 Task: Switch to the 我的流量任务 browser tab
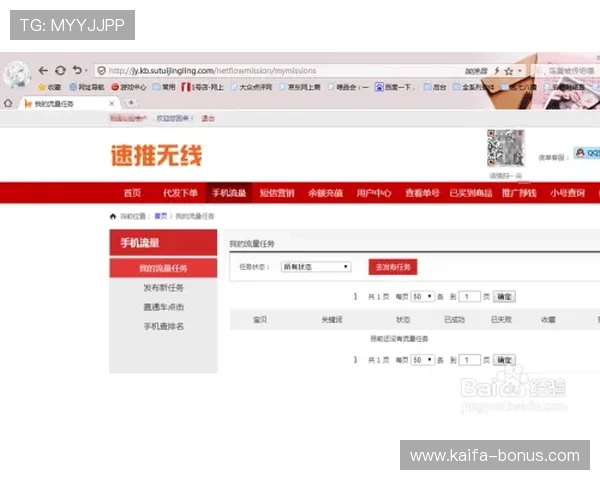pos(69,104)
